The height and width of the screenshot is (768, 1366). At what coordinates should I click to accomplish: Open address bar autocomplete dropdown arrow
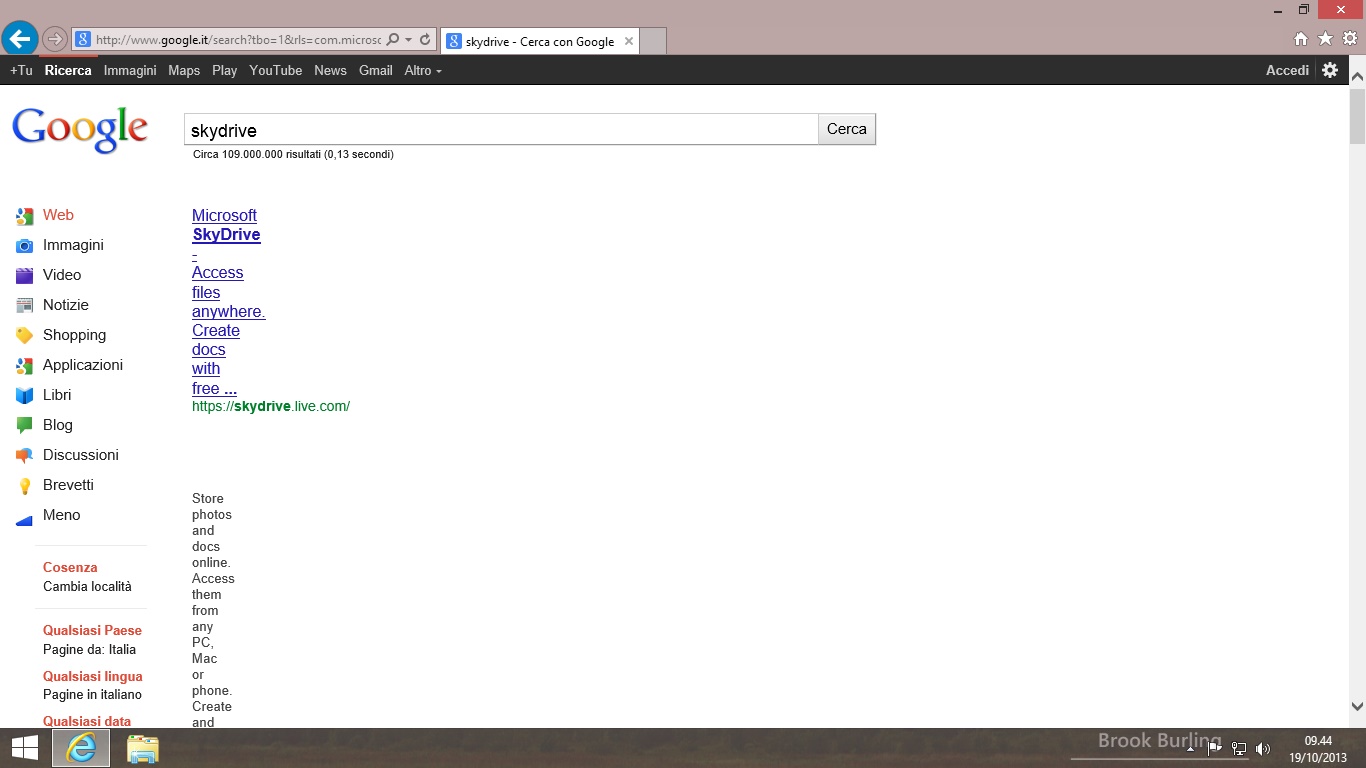pos(409,40)
